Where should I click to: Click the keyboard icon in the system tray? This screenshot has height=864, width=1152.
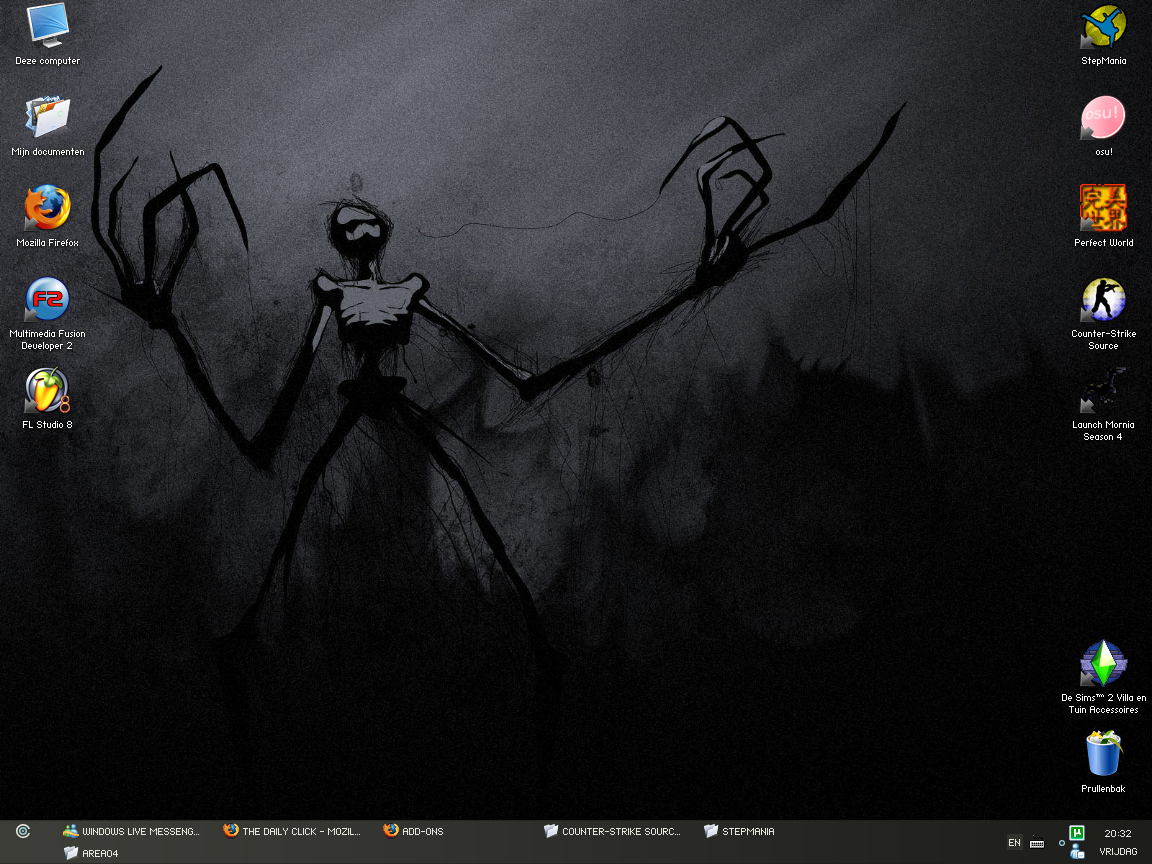pos(1037,843)
